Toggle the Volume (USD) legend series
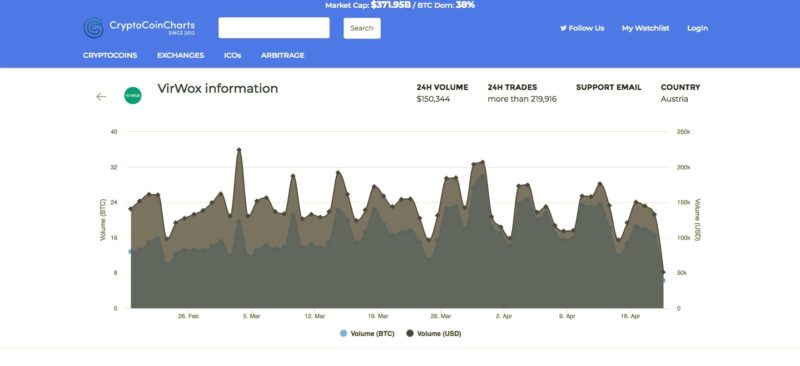The image size is (800, 366). 434,333
